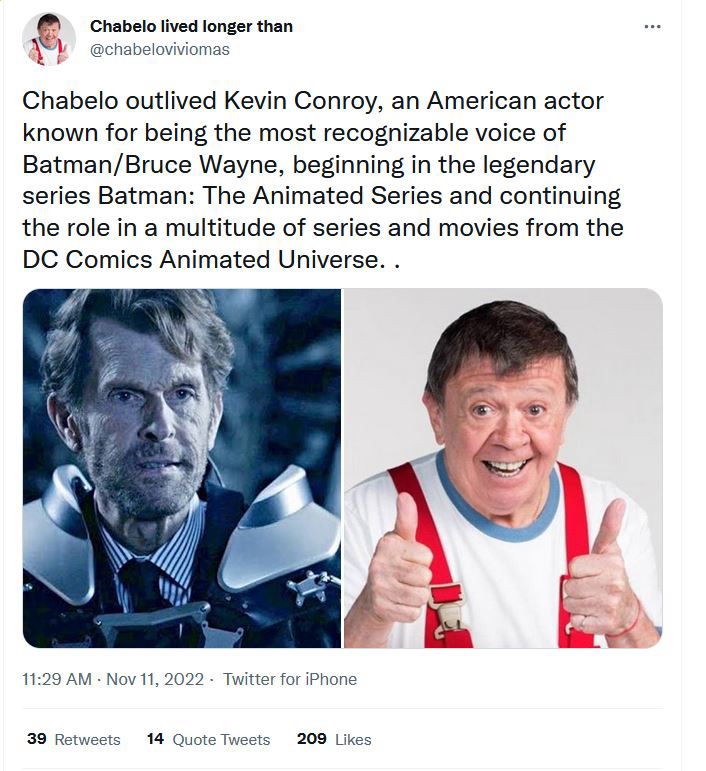Open the right photo of the thumbs-up man

(502, 468)
